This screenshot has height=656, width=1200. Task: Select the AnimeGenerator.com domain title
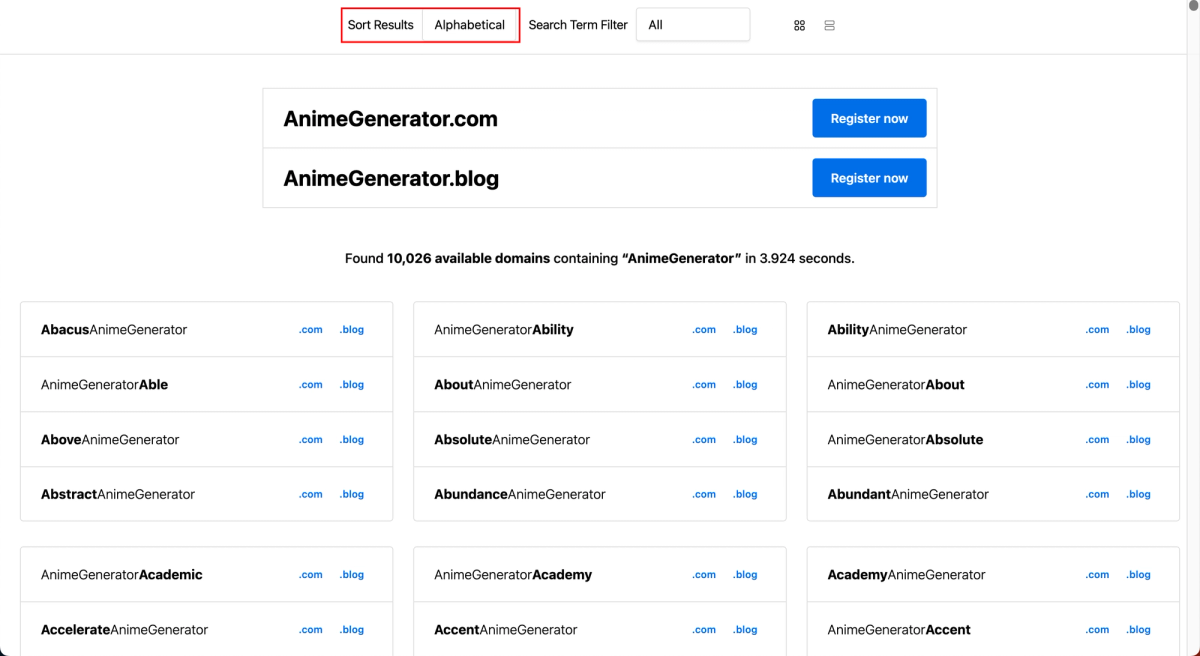(390, 119)
